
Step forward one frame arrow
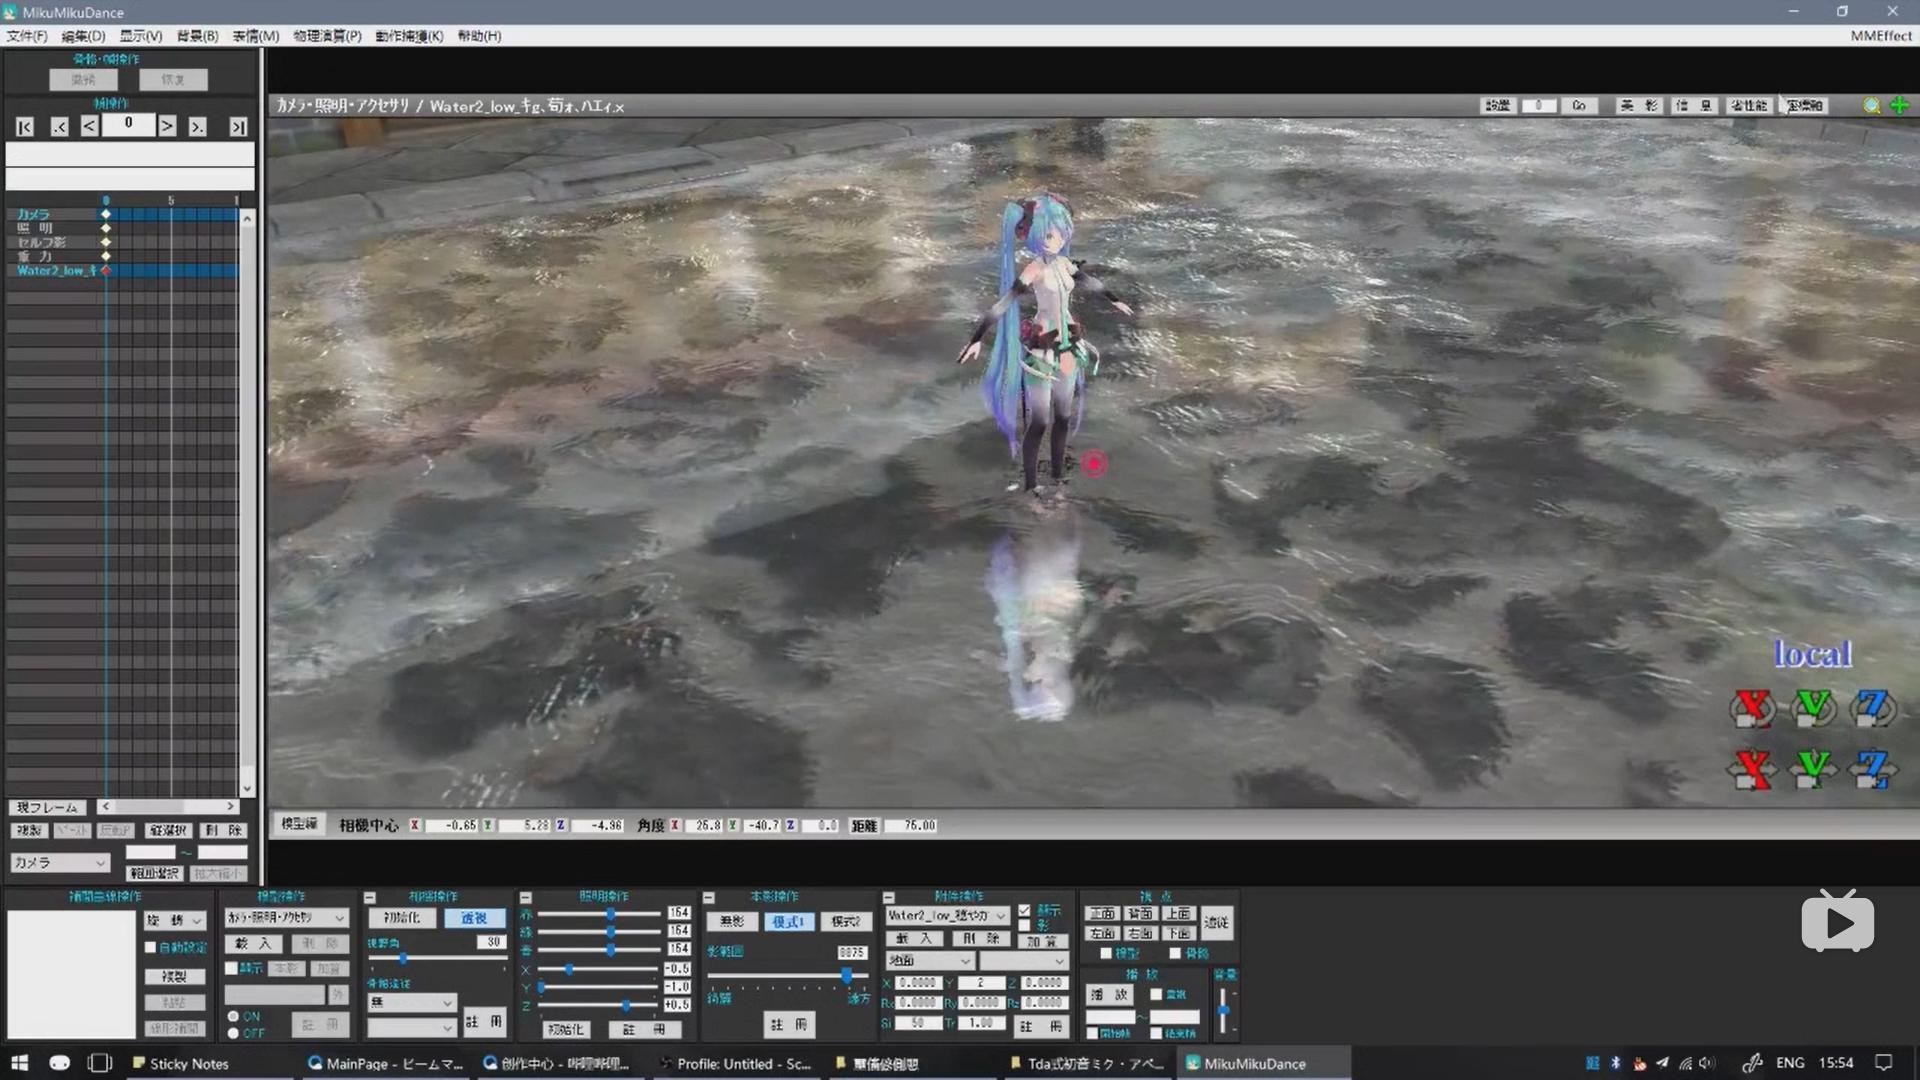coord(167,126)
